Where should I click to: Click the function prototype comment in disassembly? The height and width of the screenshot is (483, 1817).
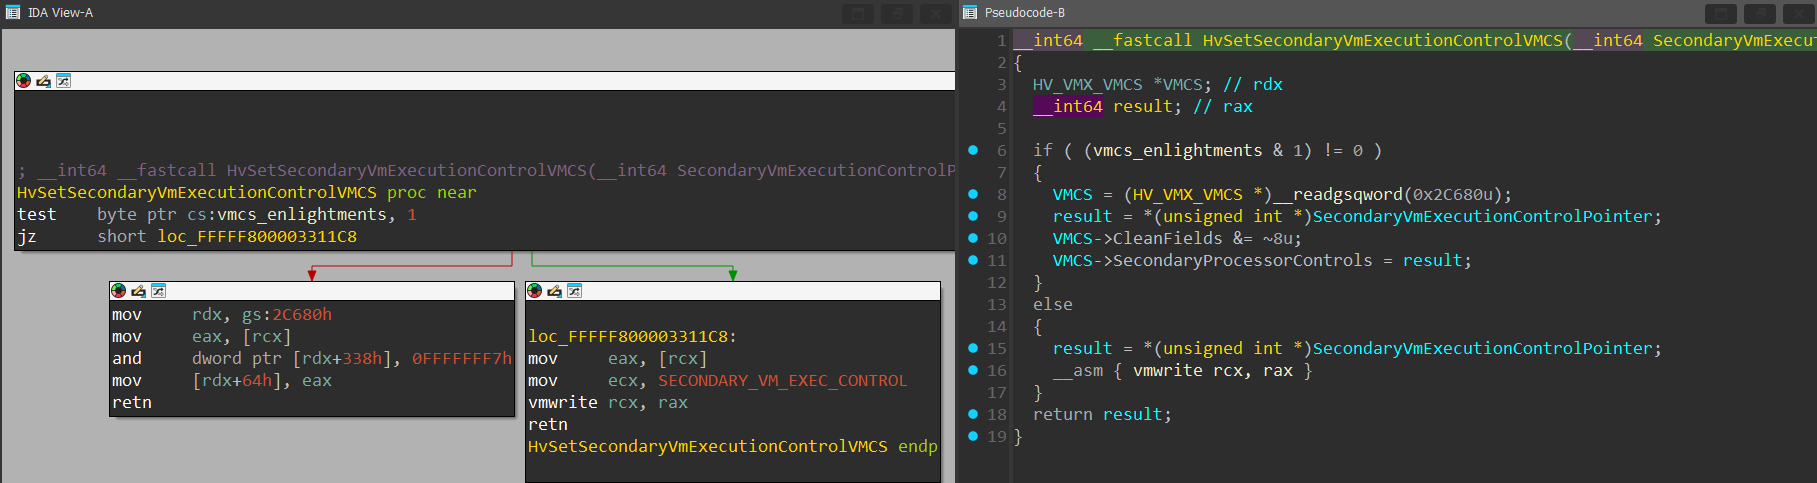point(486,170)
